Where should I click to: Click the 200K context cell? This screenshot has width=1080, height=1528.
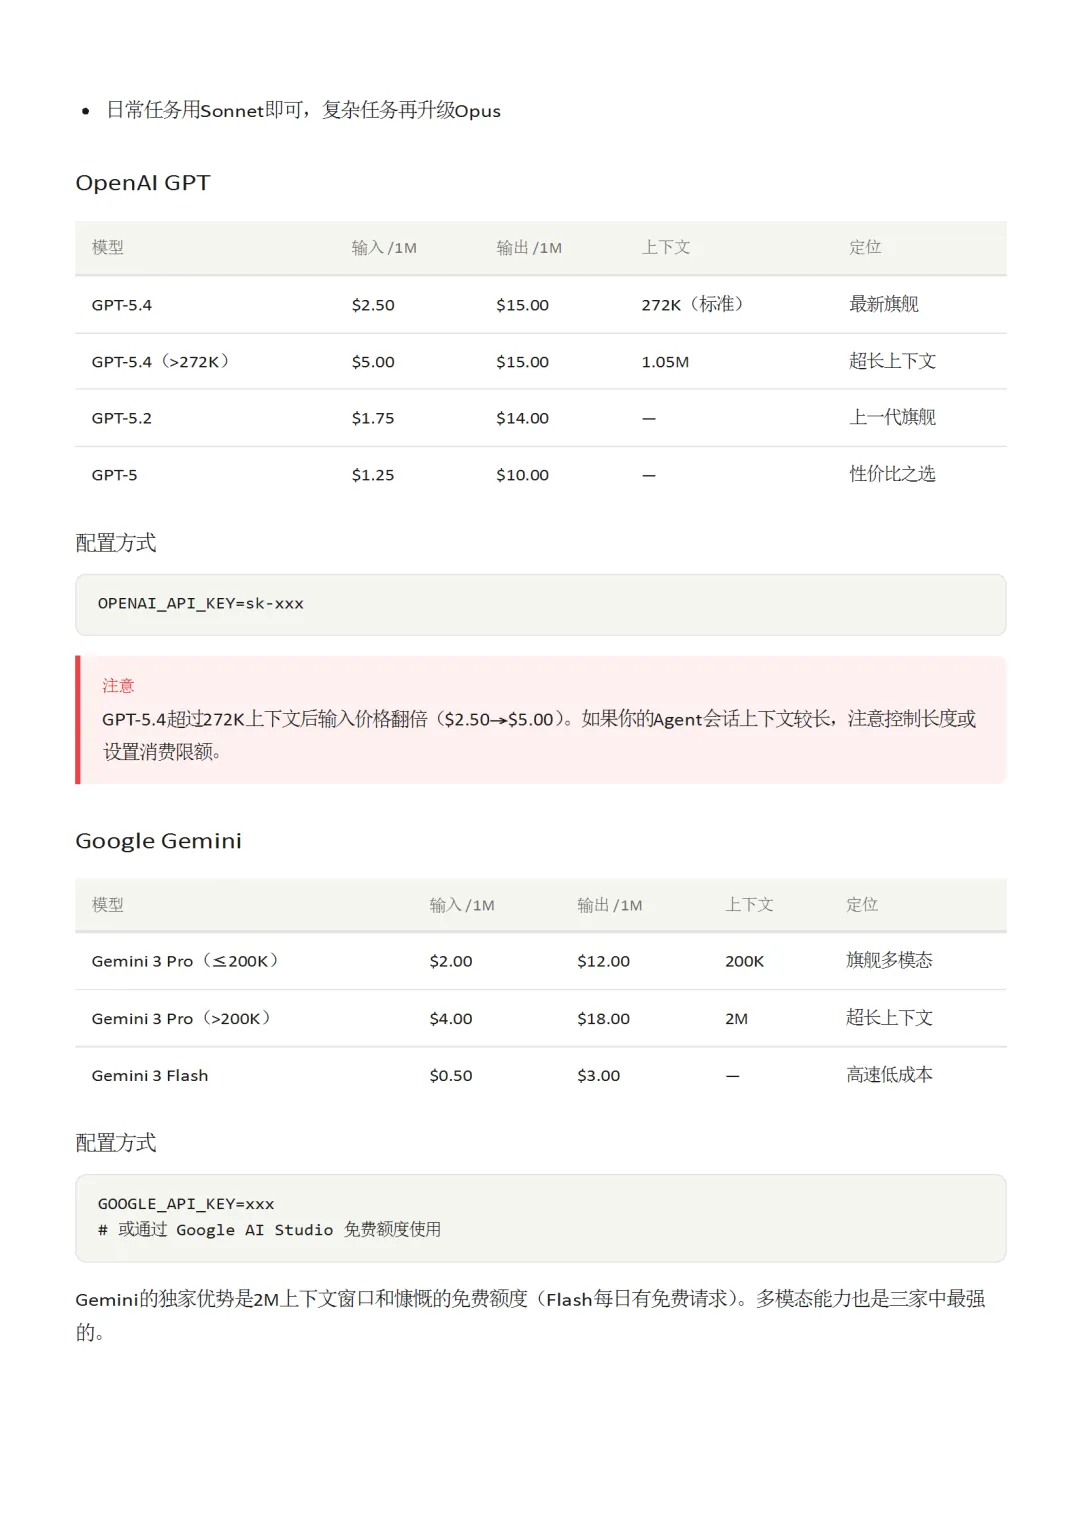(745, 961)
